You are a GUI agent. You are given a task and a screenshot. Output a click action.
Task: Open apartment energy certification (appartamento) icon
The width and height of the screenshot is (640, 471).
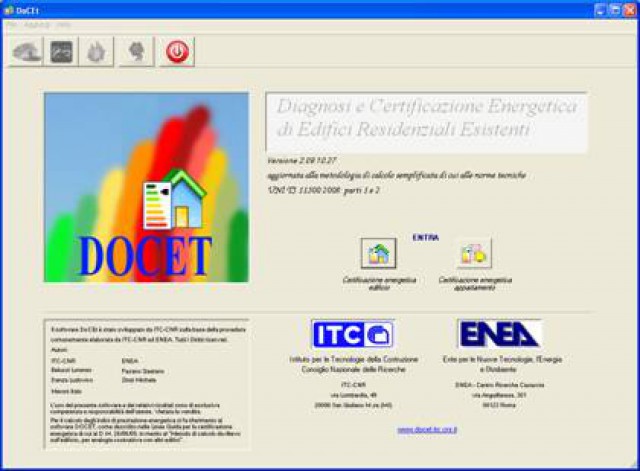pos(474,253)
